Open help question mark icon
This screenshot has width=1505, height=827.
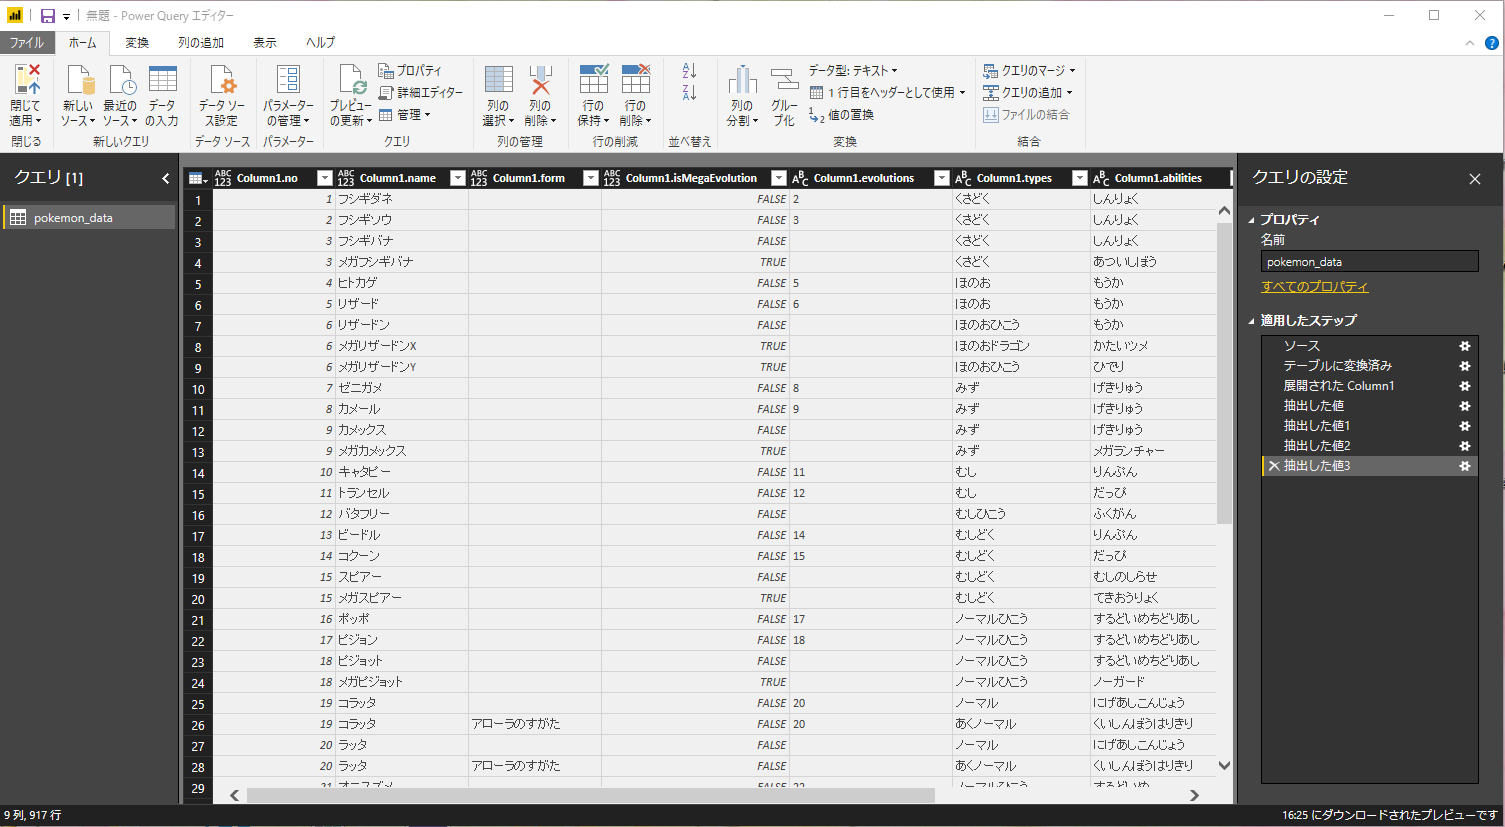1491,43
